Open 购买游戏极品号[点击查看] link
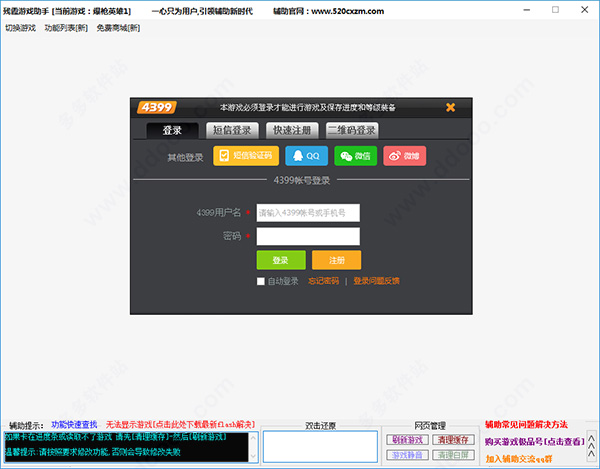 pos(535,441)
